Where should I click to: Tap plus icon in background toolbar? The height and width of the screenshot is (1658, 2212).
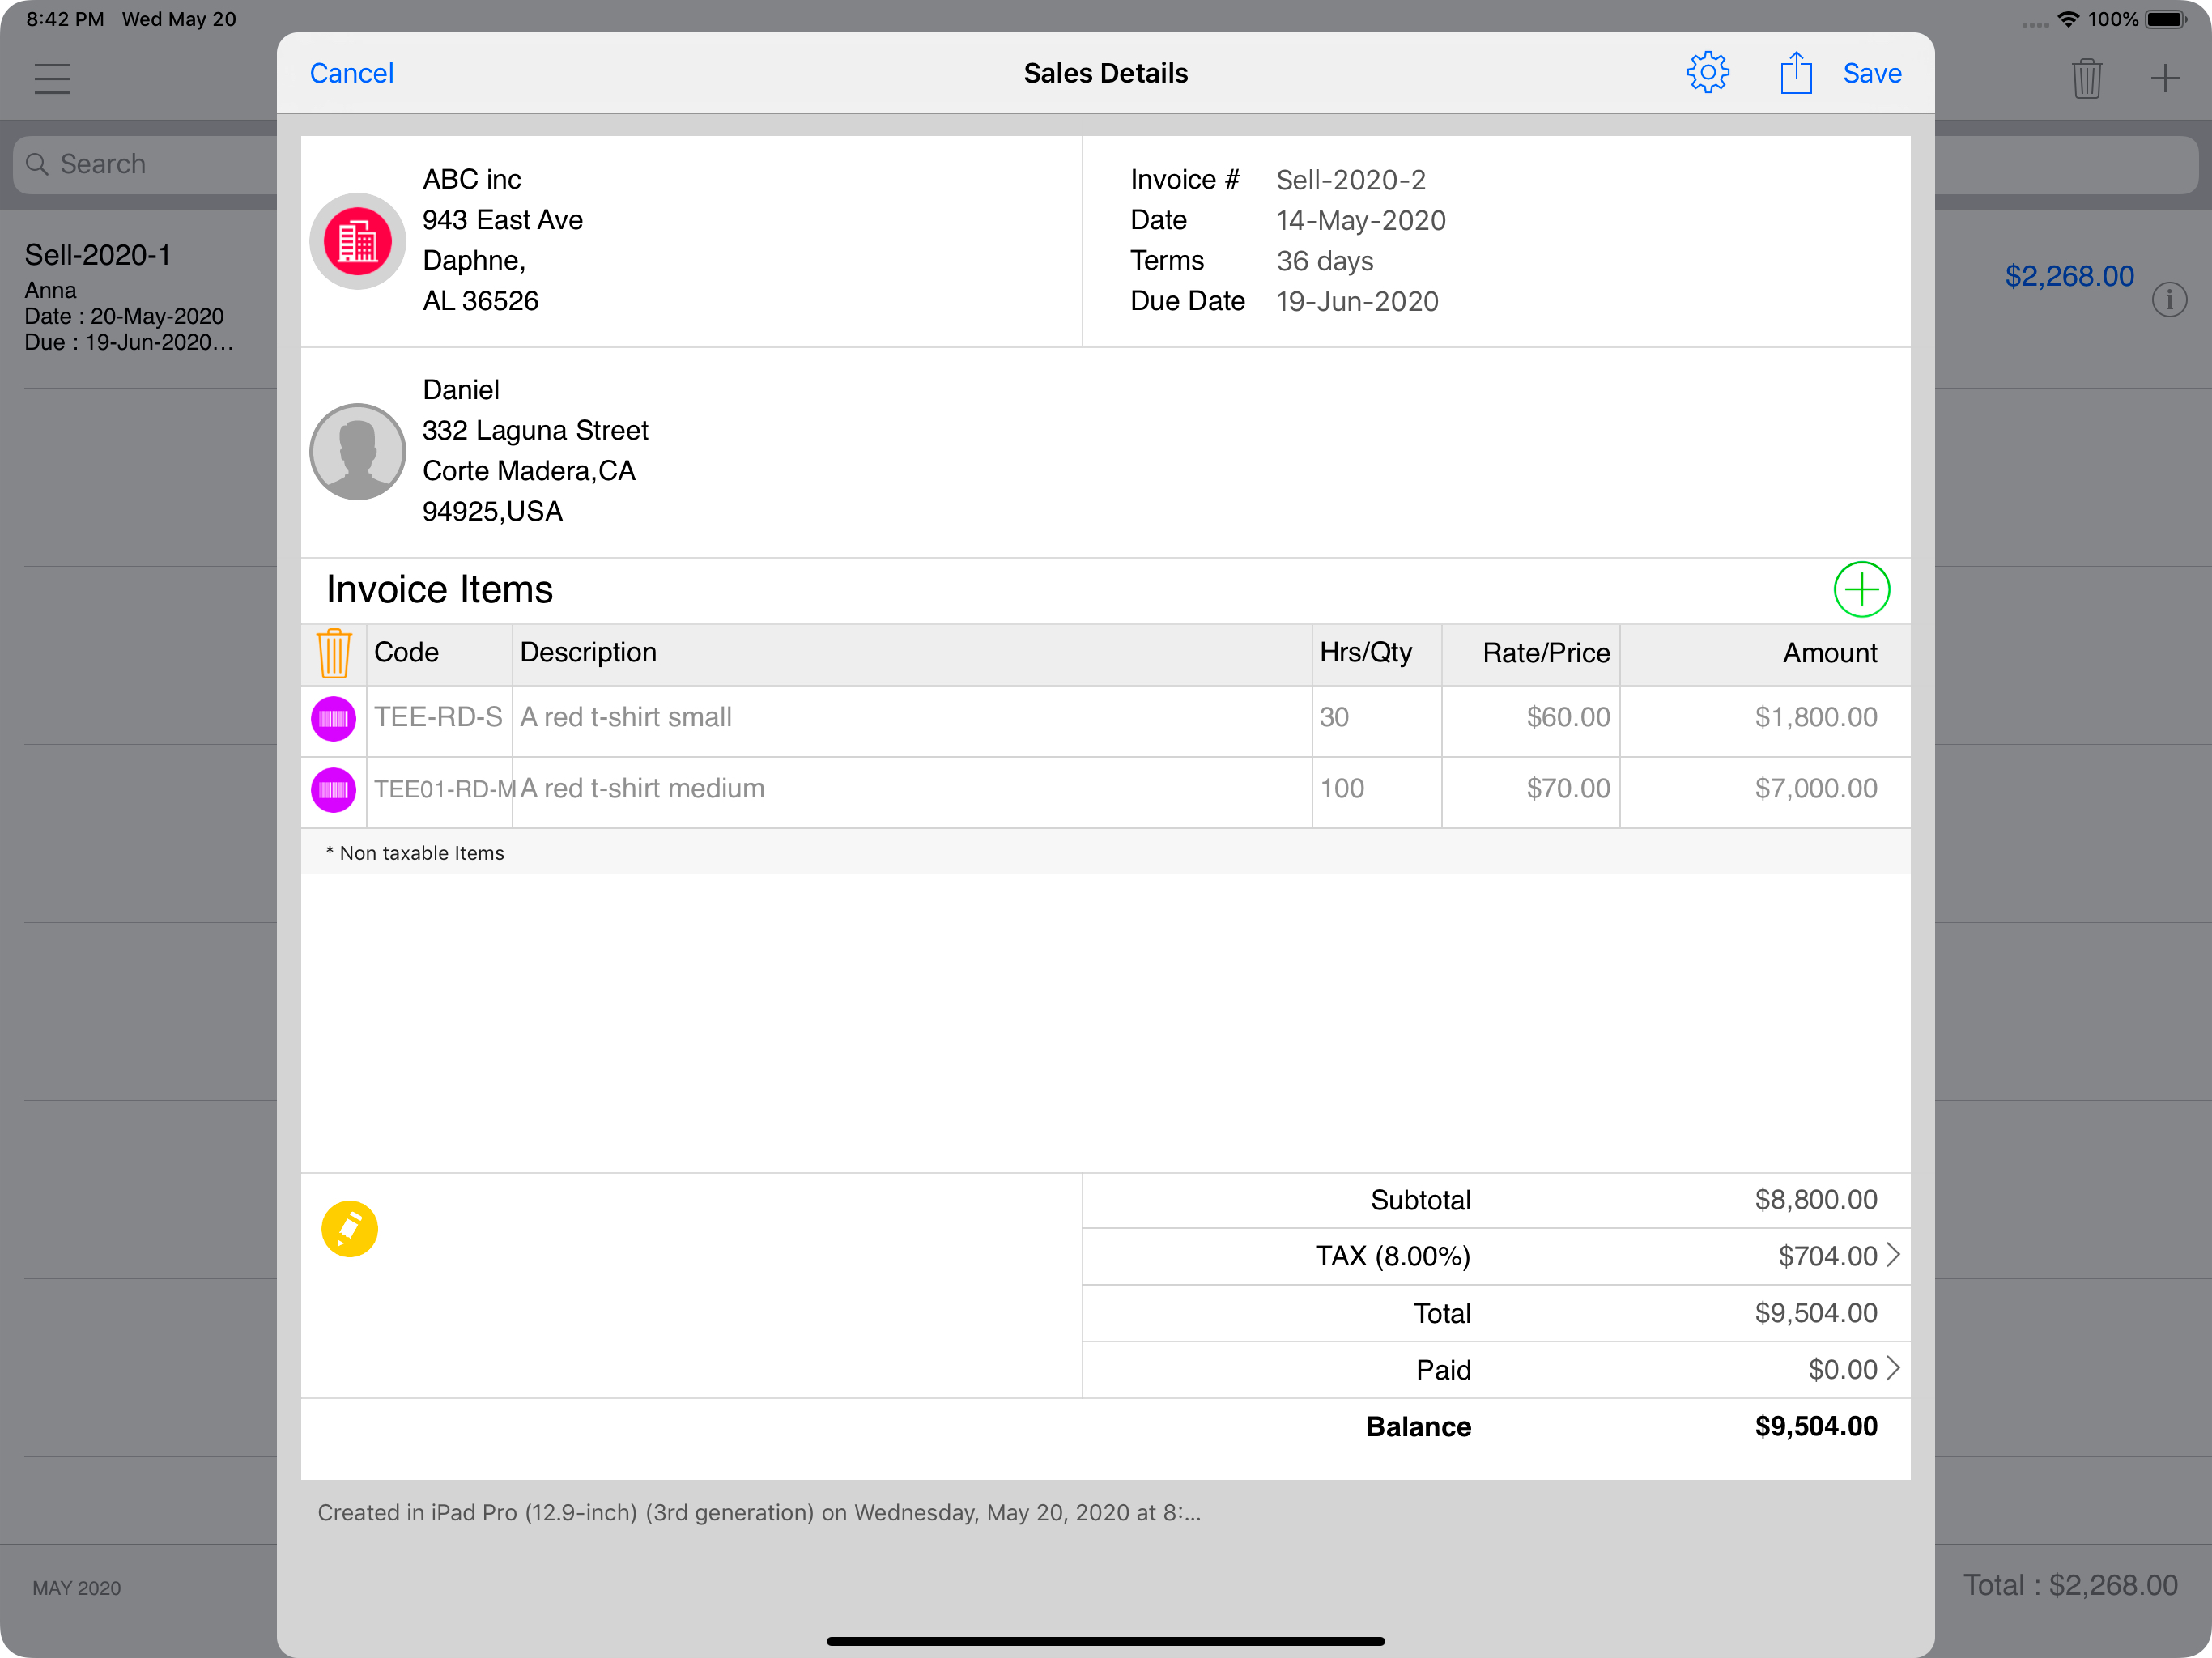(x=2164, y=79)
